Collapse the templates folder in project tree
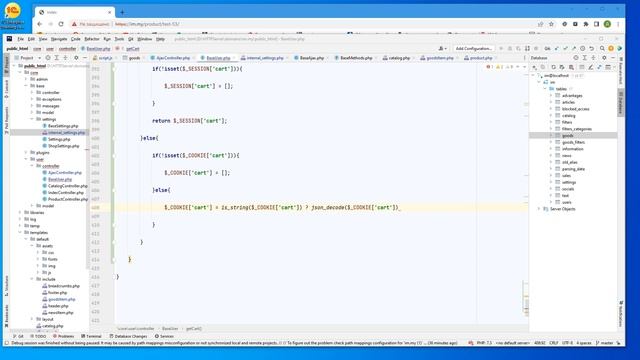Screen dimensions: 640x360 [x=20, y=233]
